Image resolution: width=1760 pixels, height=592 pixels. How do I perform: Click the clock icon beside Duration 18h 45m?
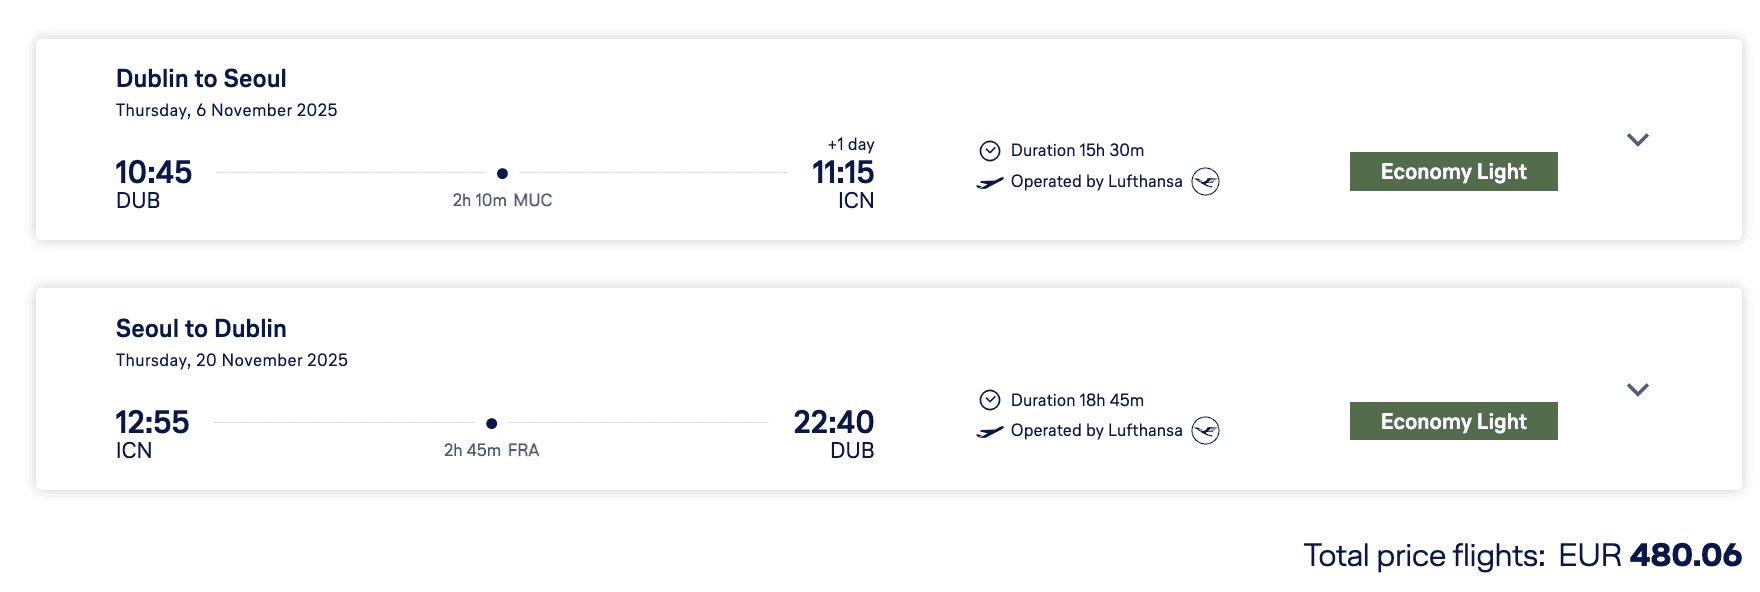click(990, 400)
